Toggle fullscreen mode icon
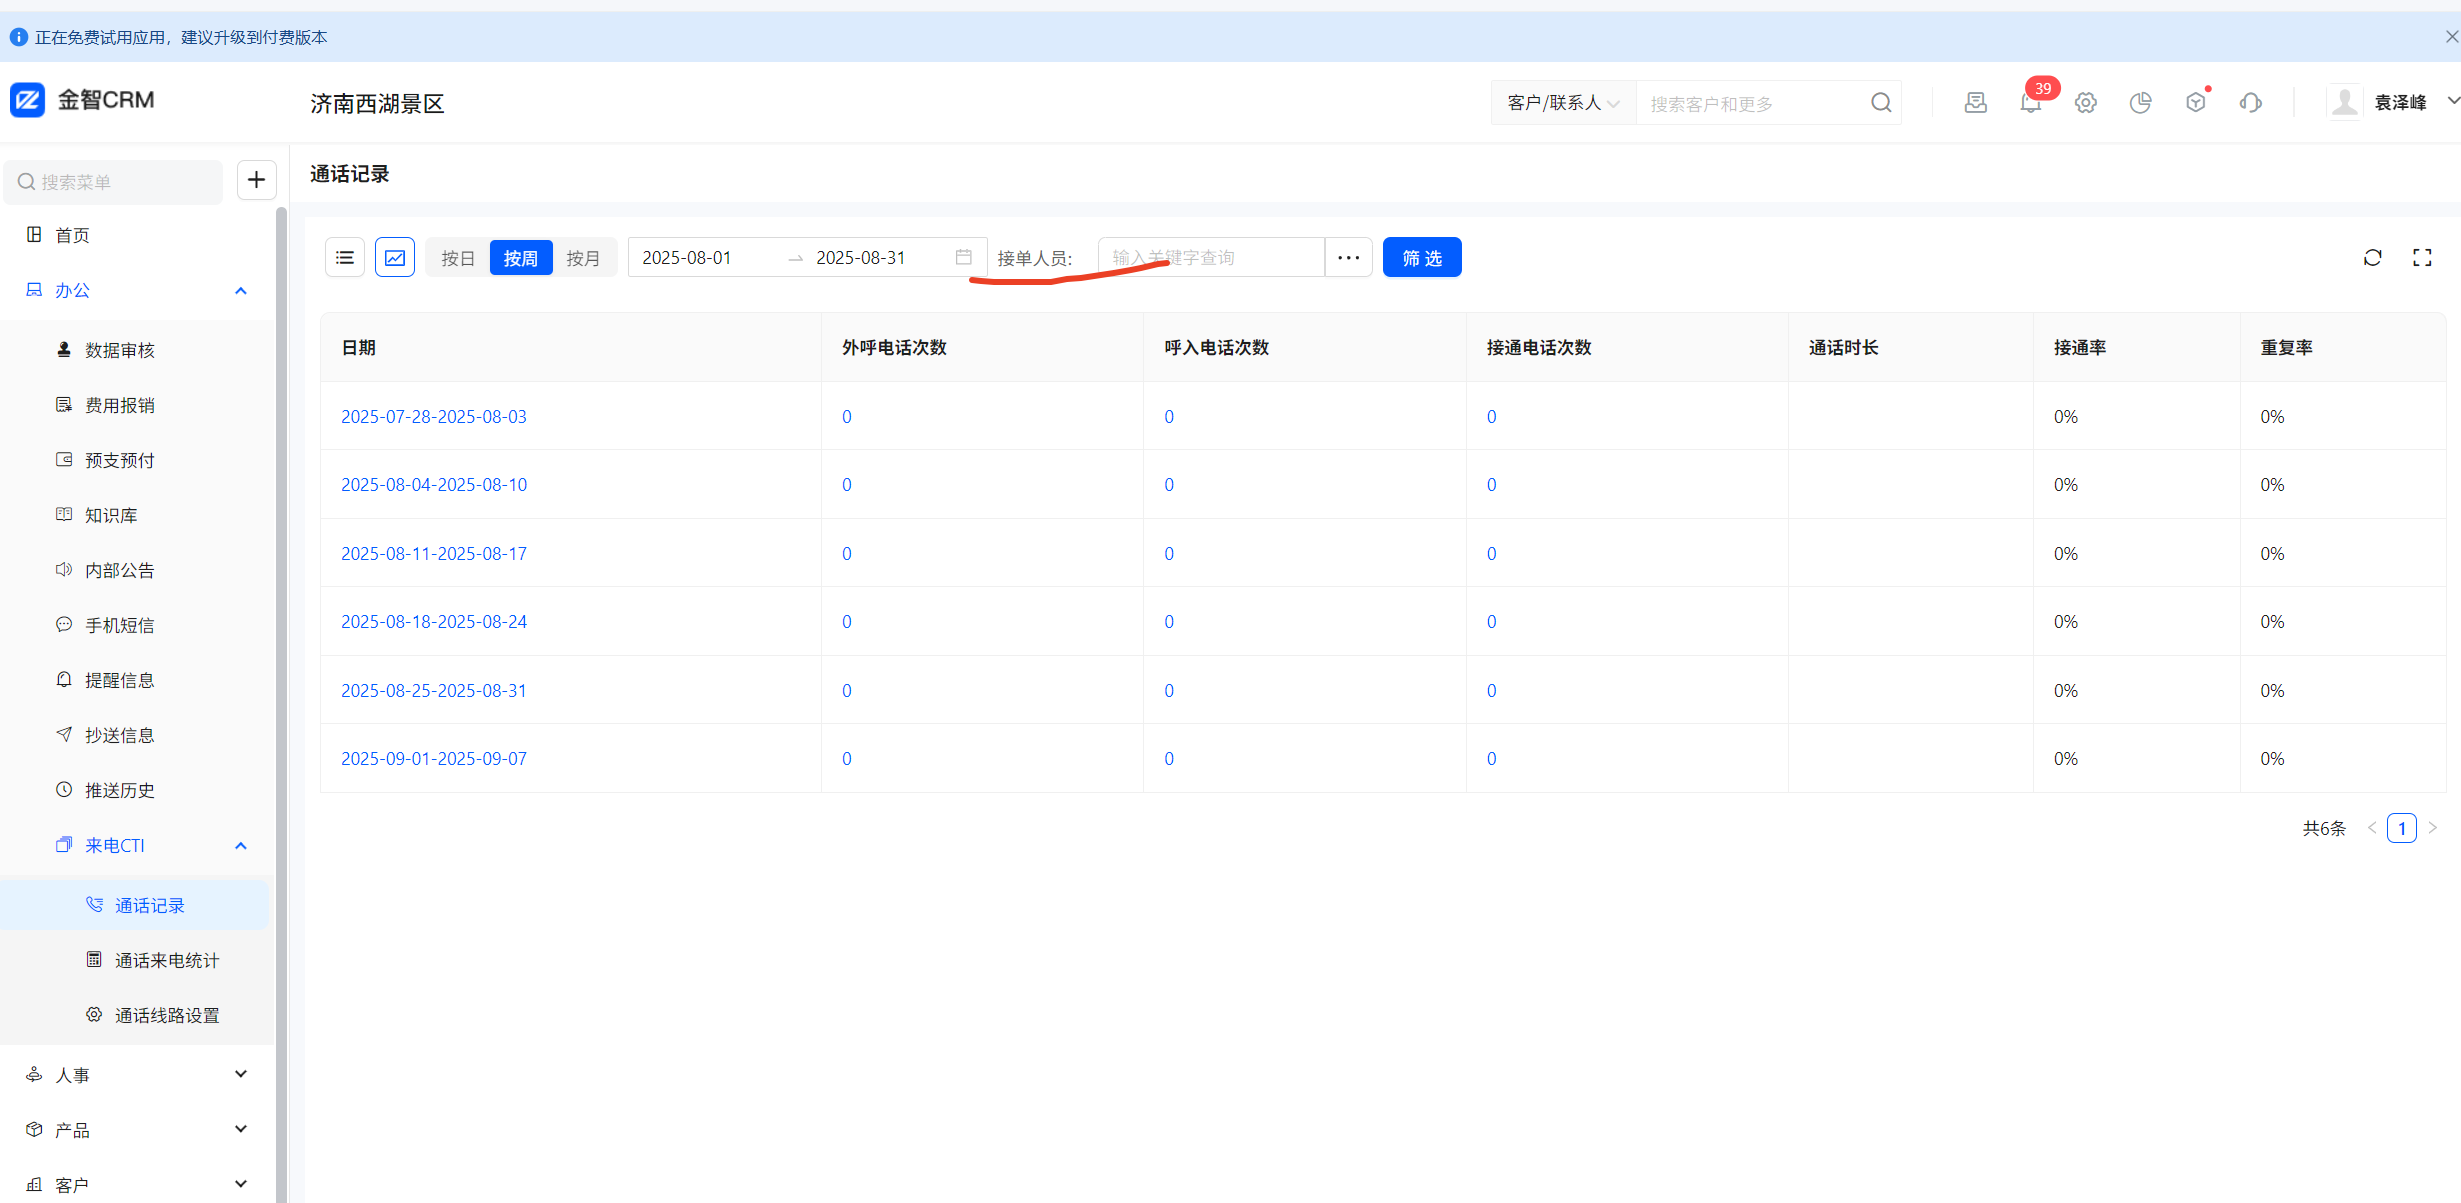This screenshot has width=2461, height=1203. (x=2422, y=258)
